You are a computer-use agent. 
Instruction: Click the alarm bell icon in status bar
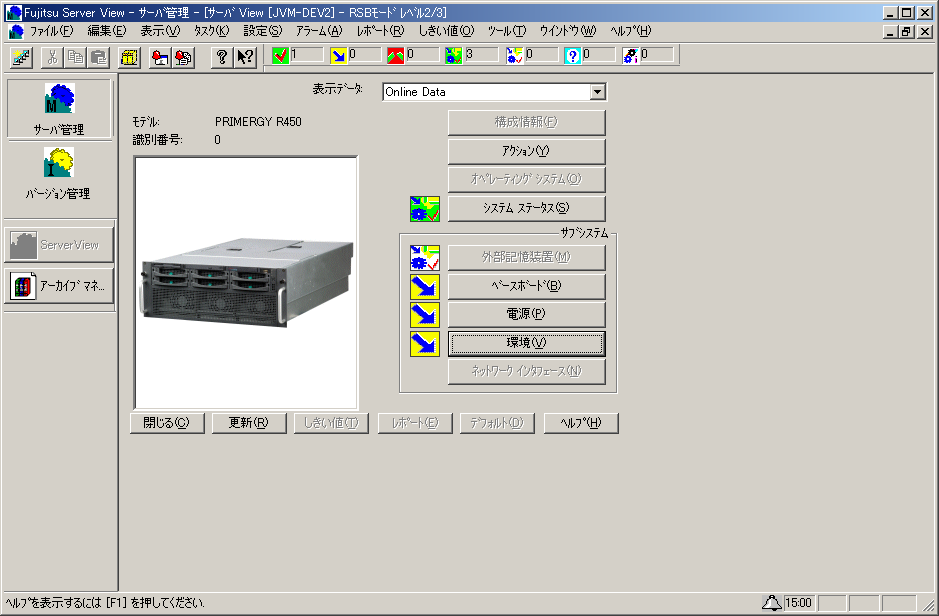[x=771, y=603]
